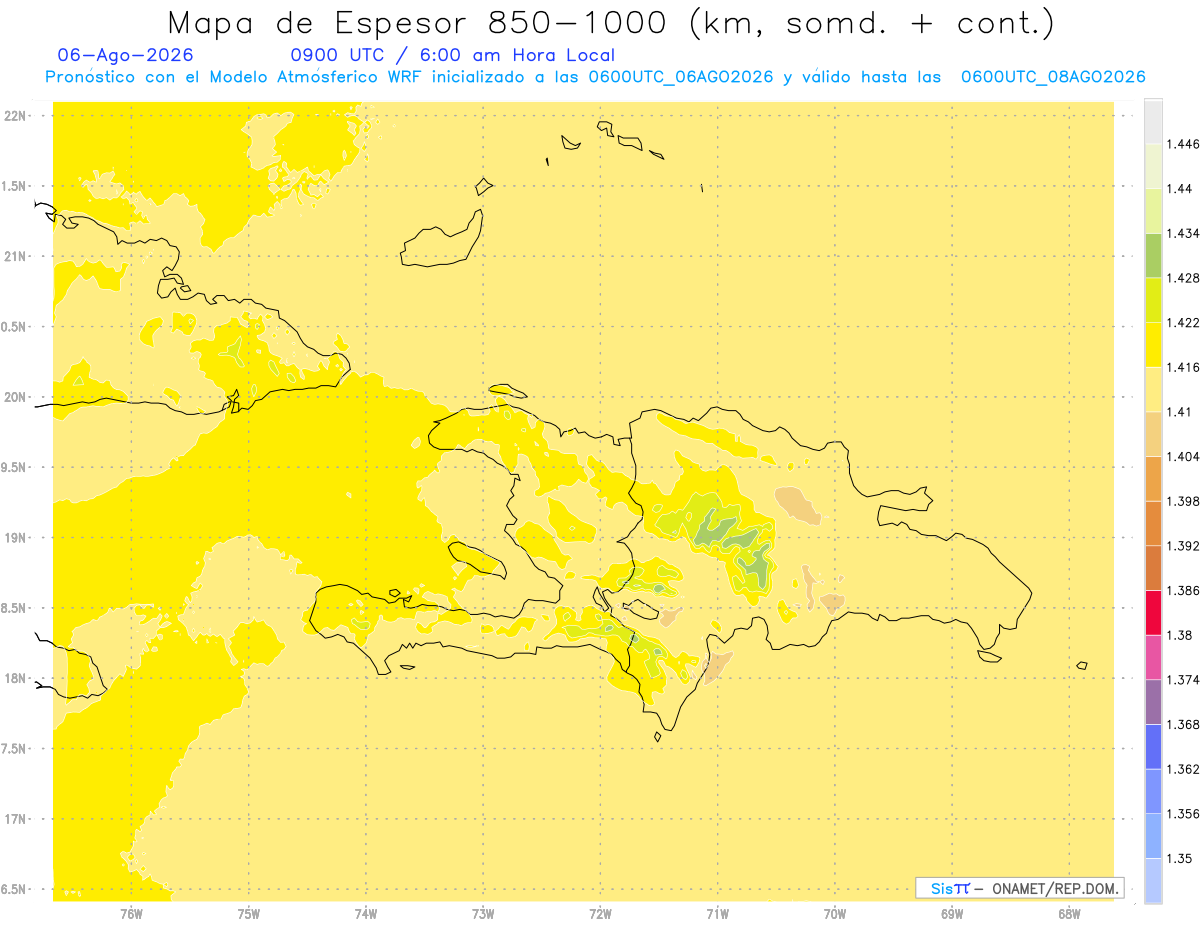Select the "69W" longitude label

(x=952, y=914)
